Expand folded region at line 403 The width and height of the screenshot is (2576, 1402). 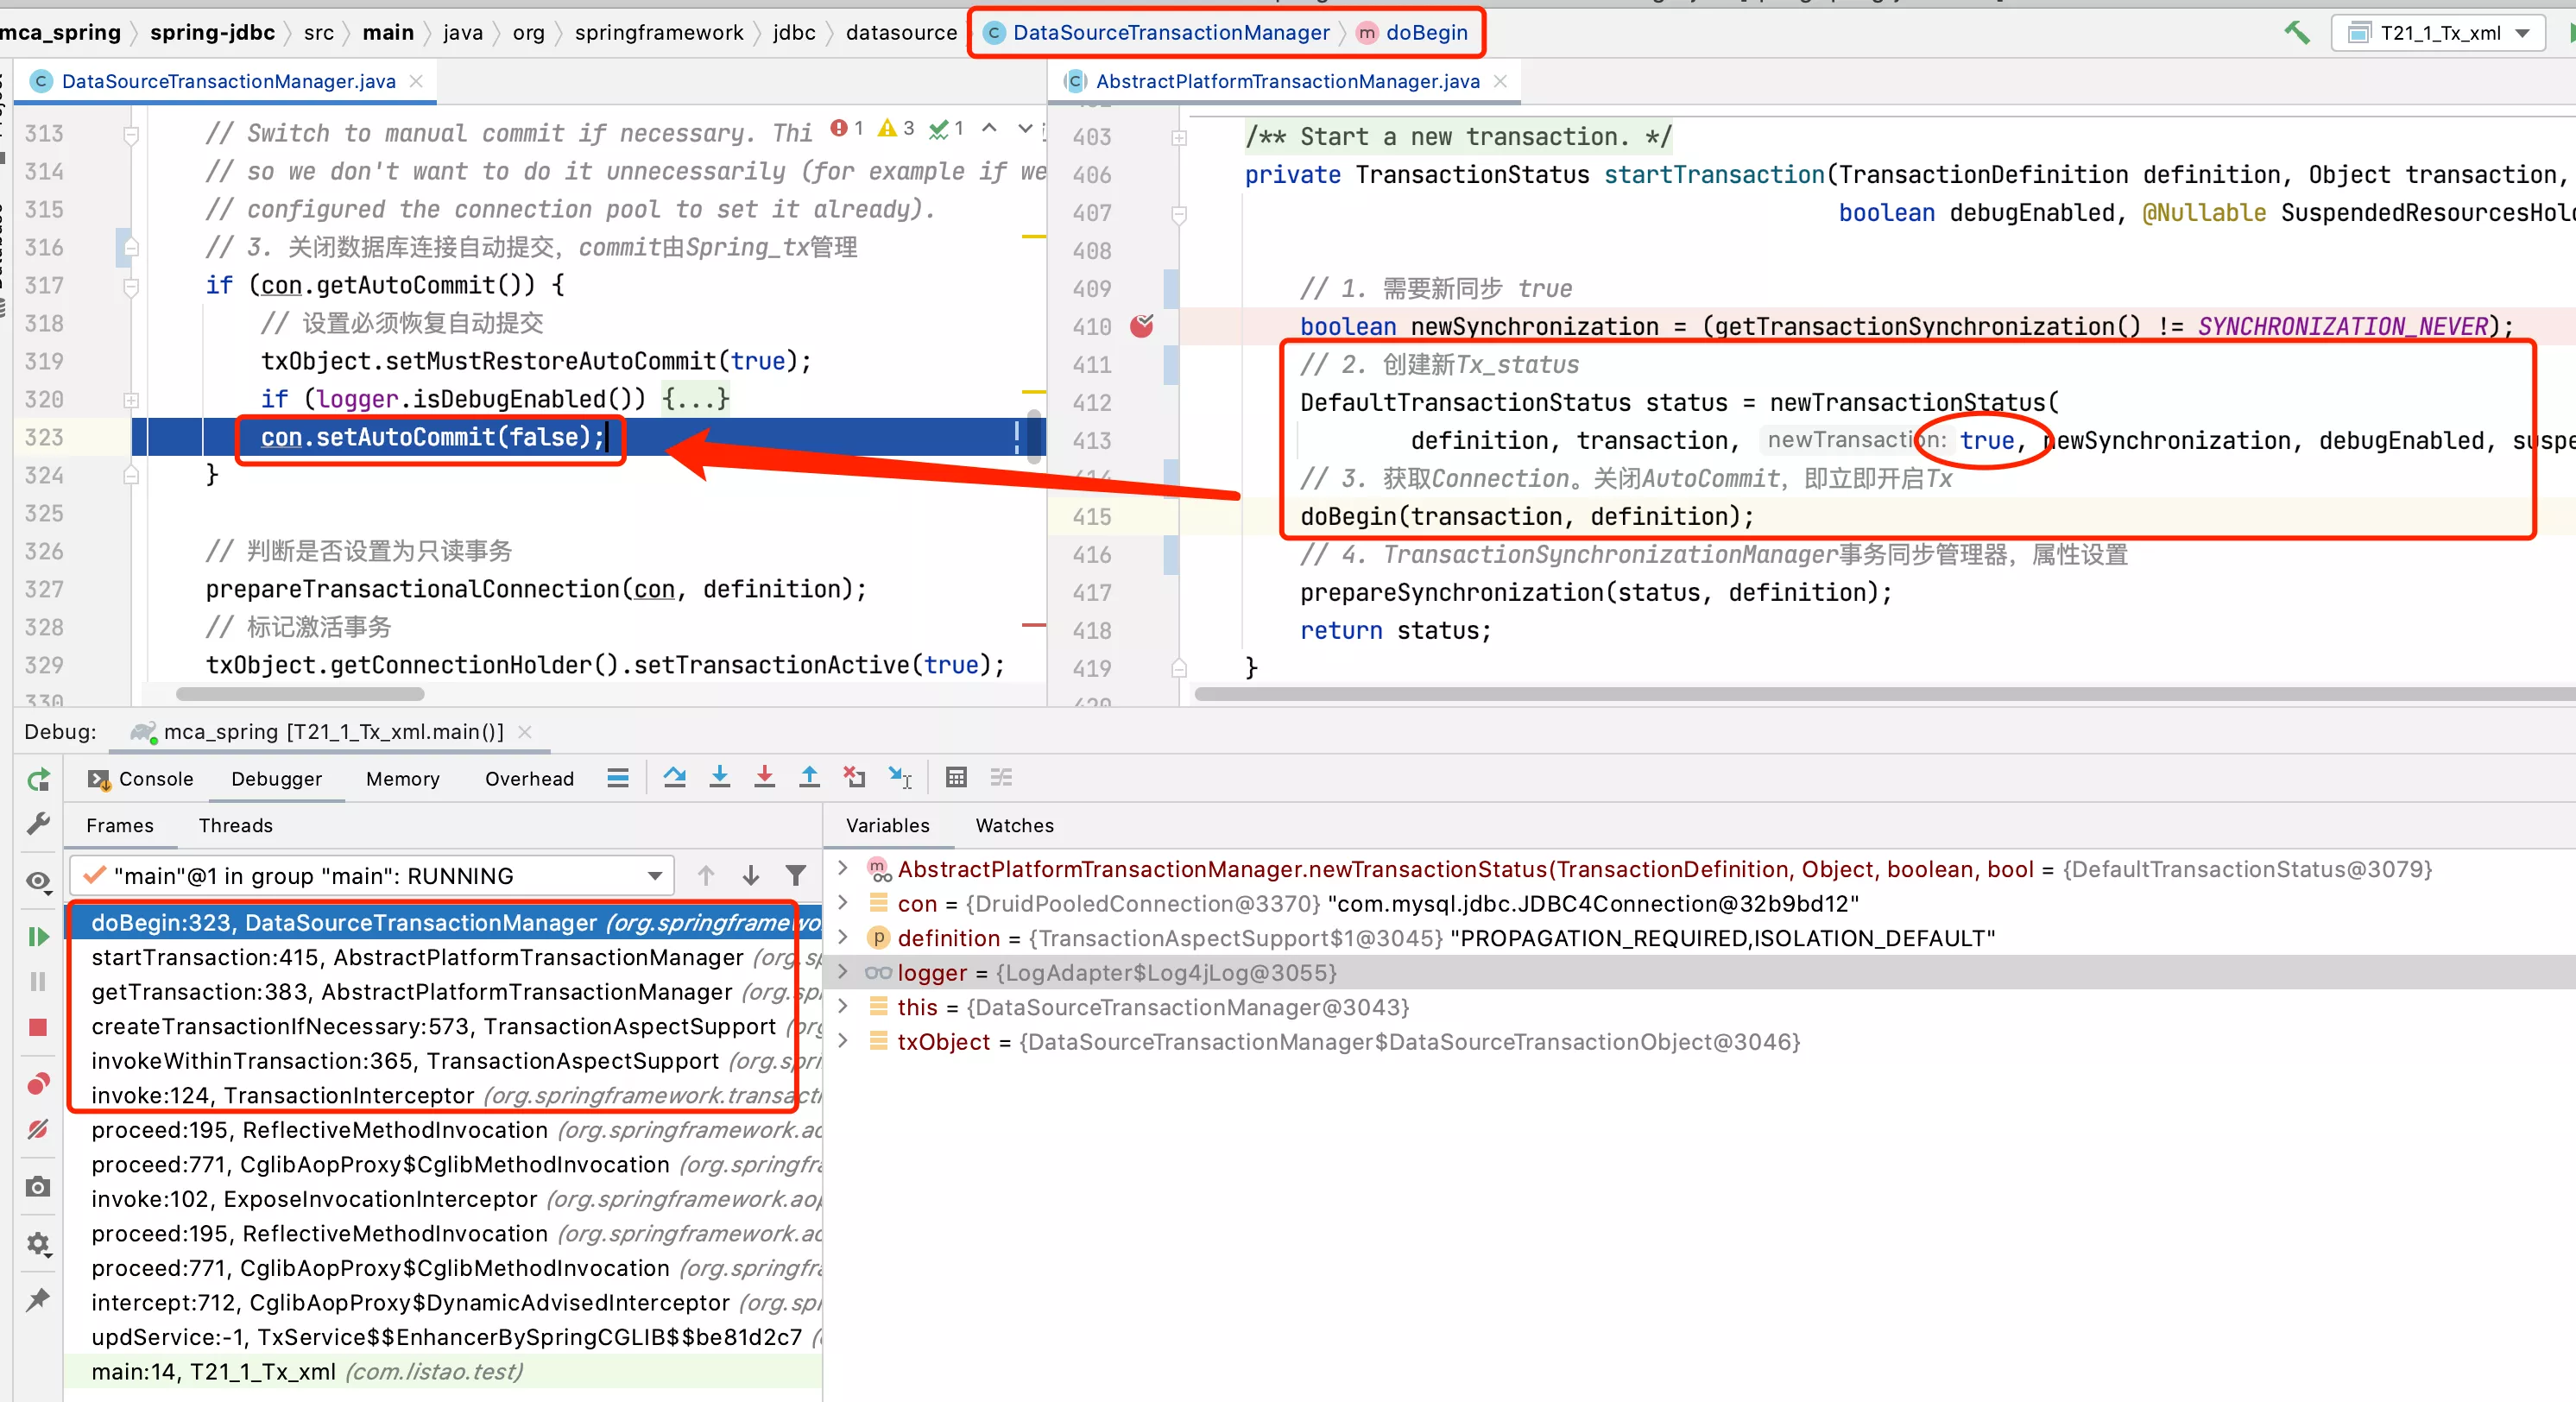coord(1179,138)
